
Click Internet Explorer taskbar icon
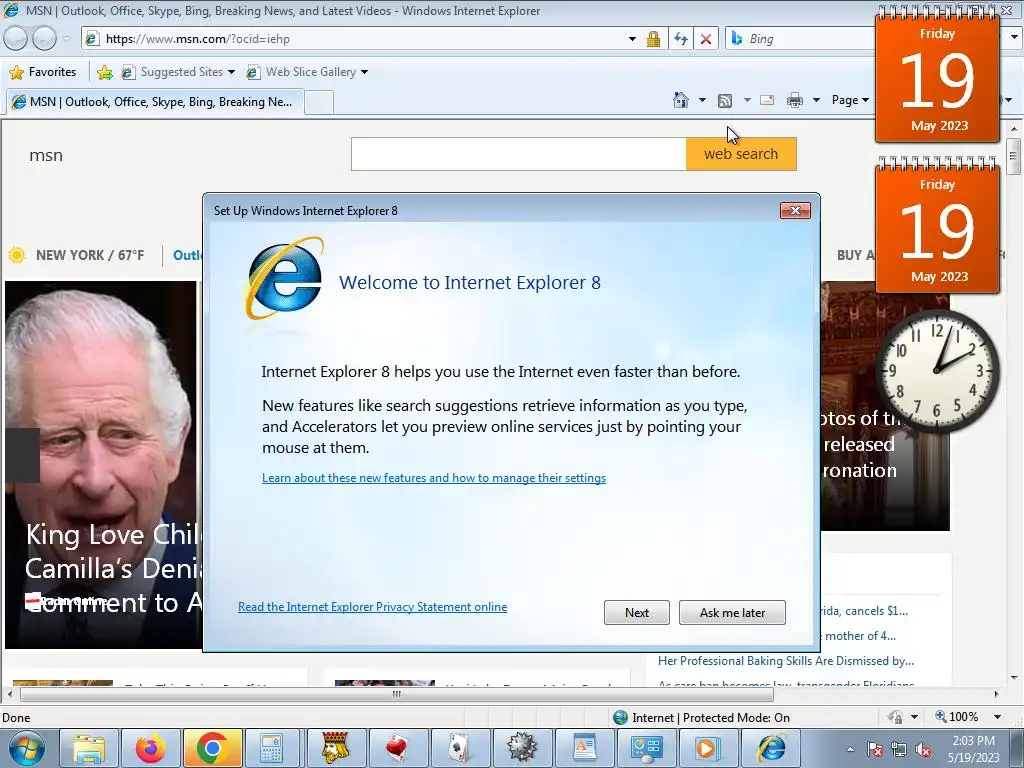(771, 748)
